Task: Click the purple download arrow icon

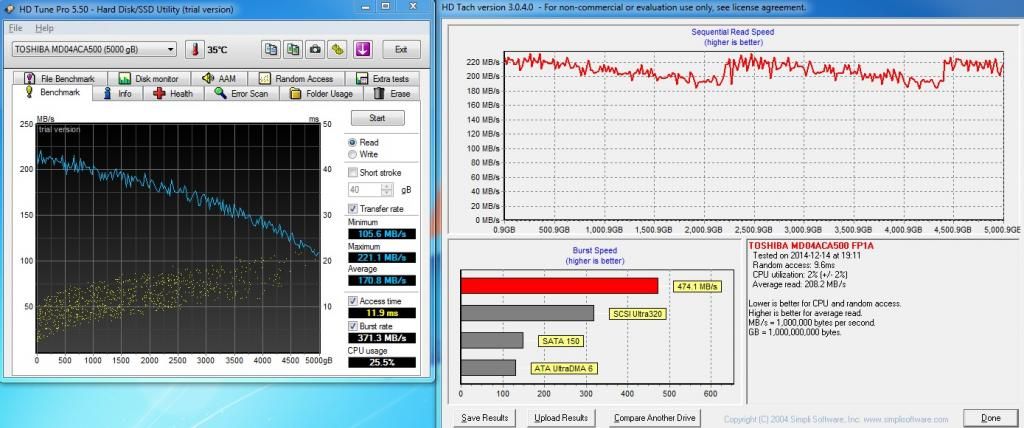Action: click(x=362, y=49)
